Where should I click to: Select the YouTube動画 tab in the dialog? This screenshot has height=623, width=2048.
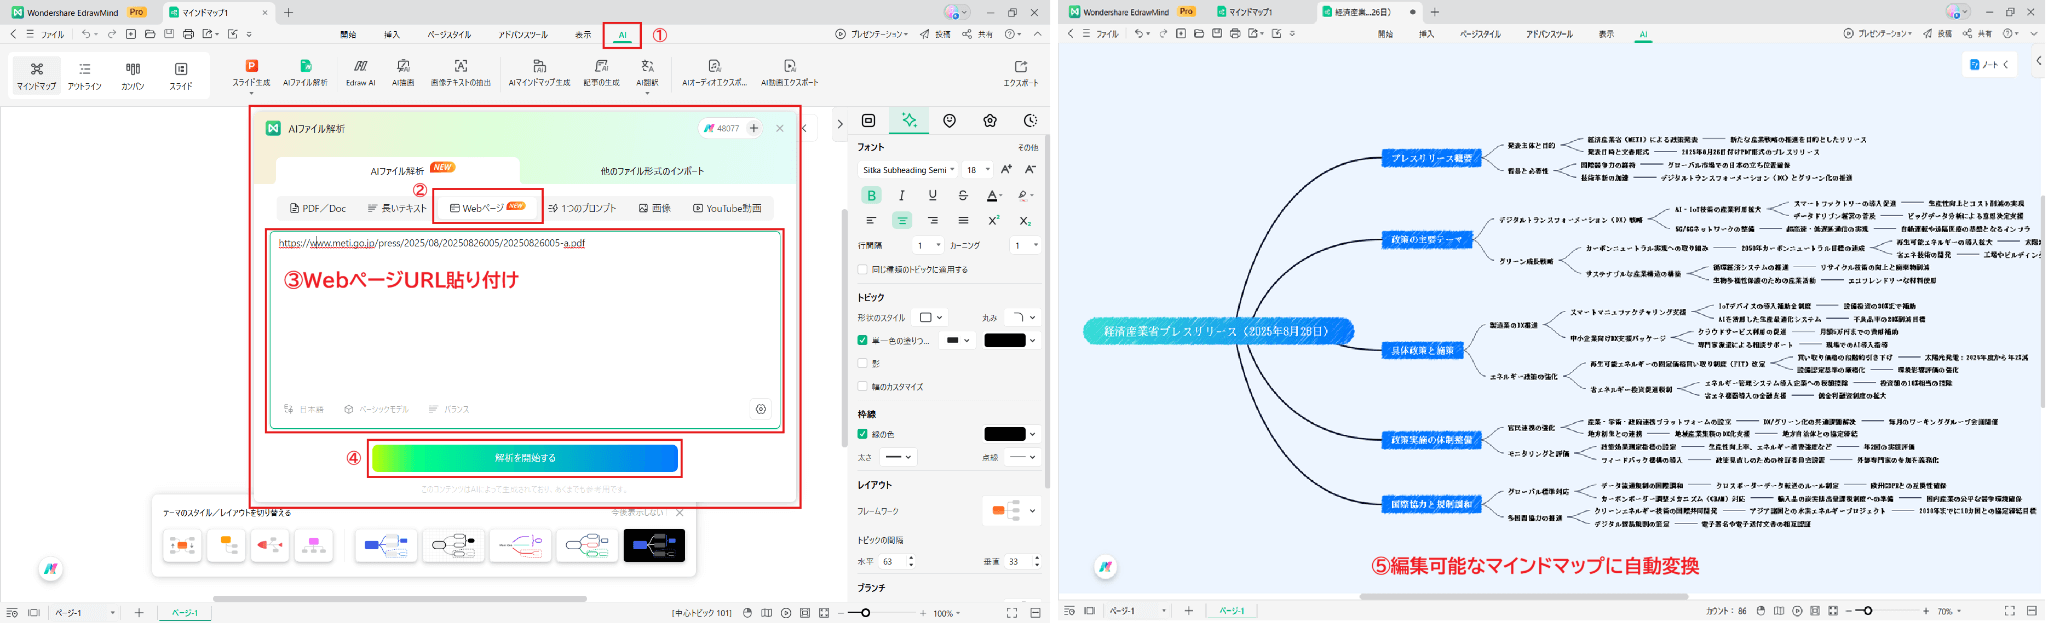727,208
